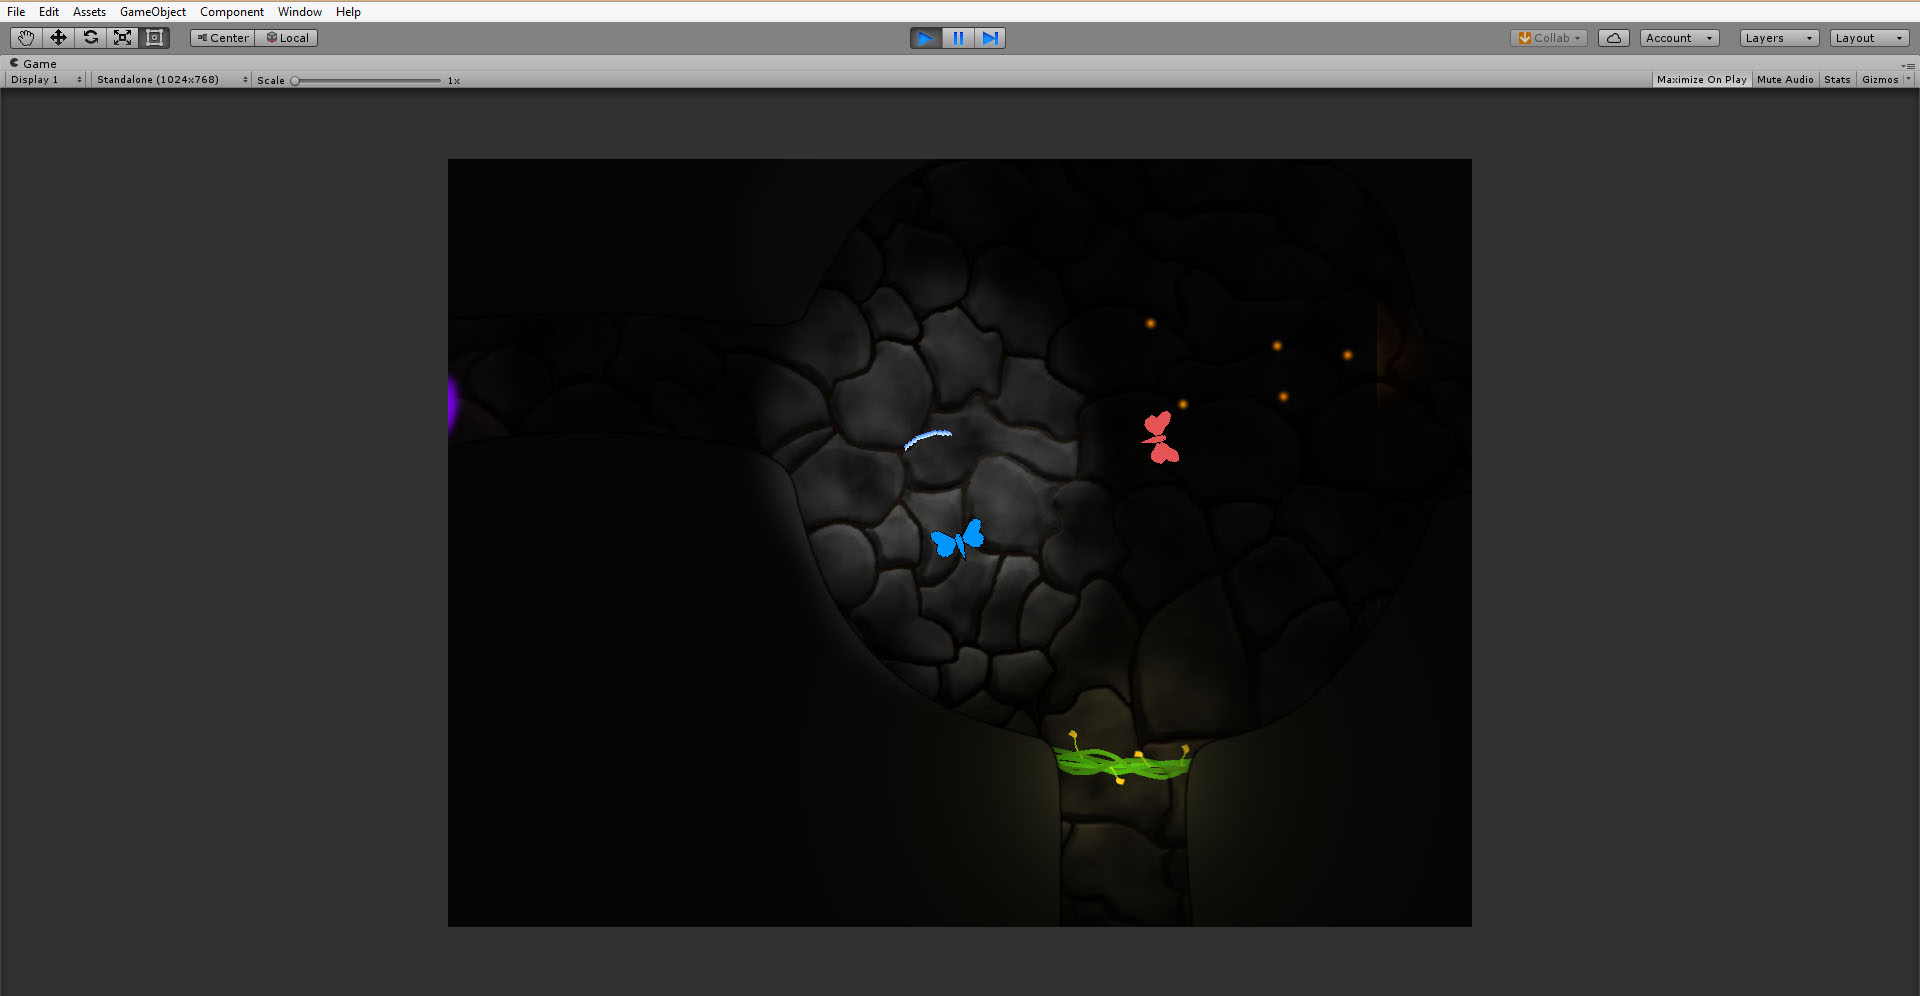1920x996 pixels.
Task: Click the Local orientation button
Action: click(x=287, y=38)
